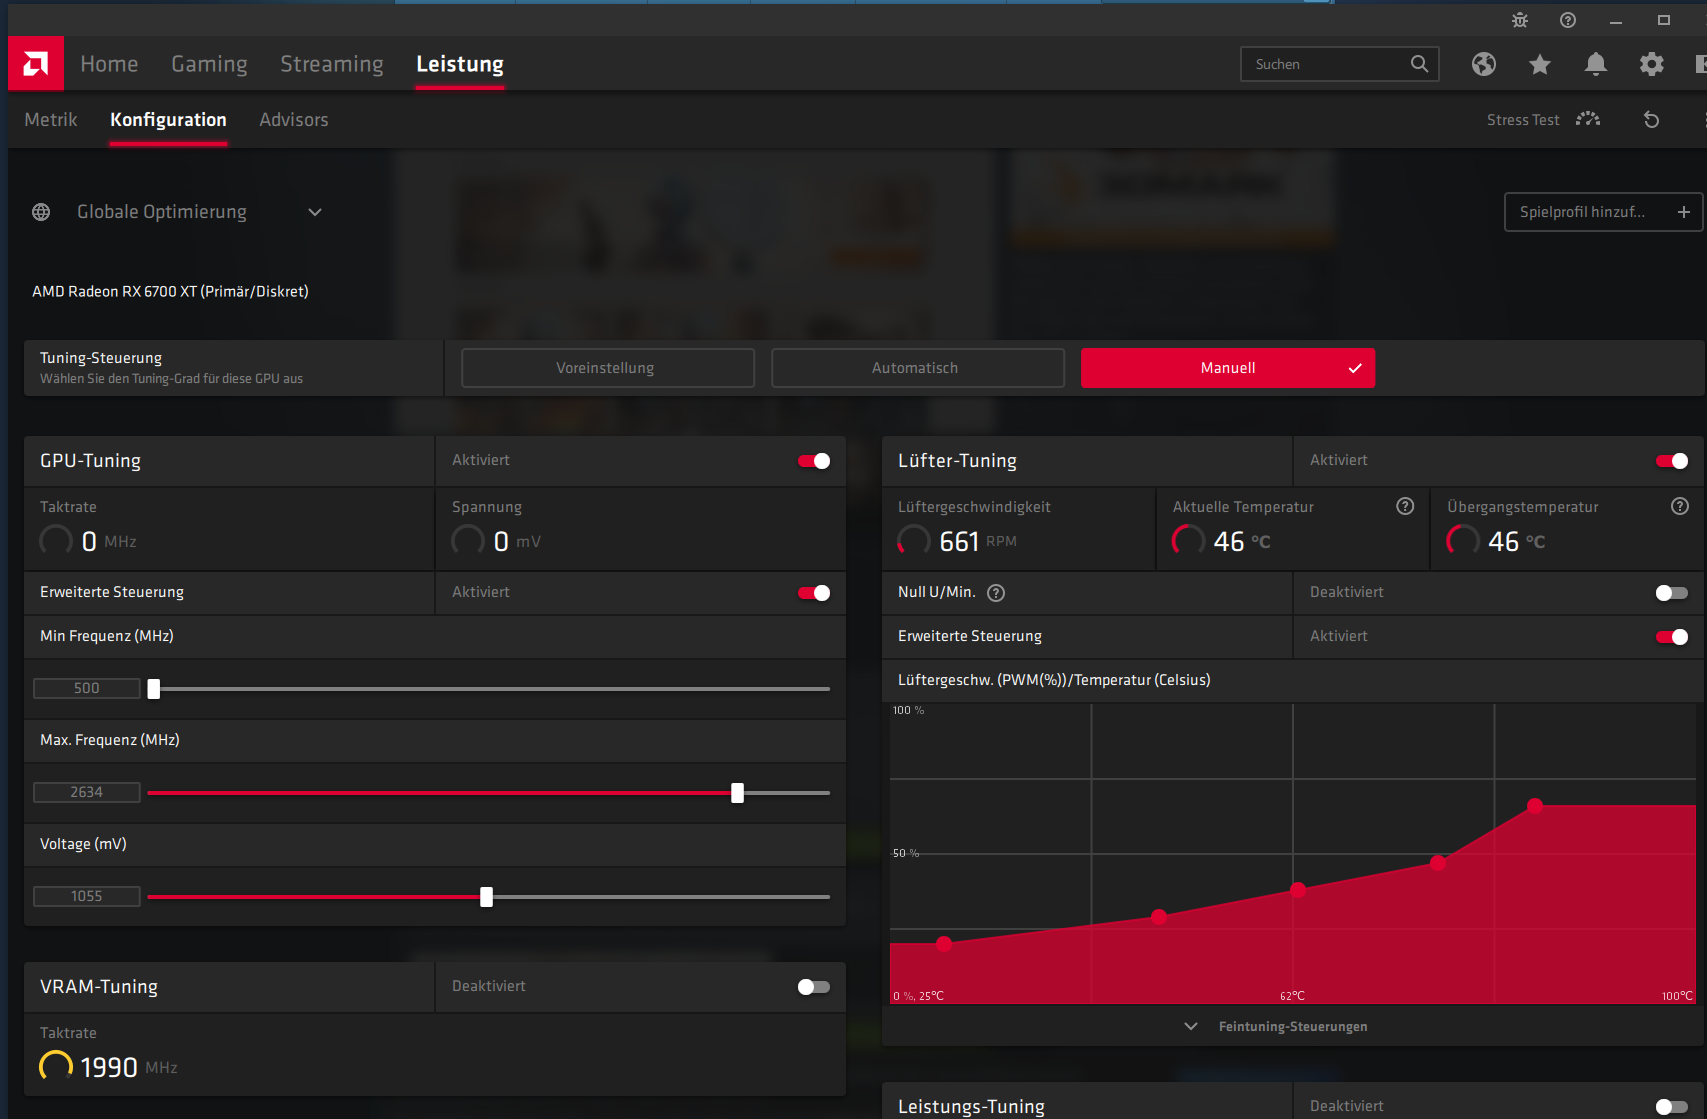Select the fan curve point just below 50%

(x=1438, y=863)
